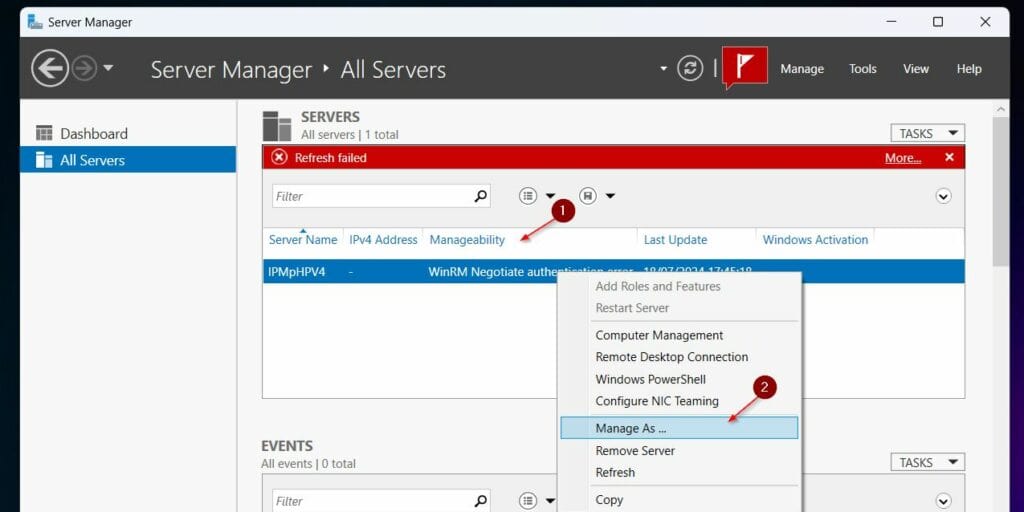Select All Servers in the sidebar
Image resolution: width=1024 pixels, height=512 pixels.
pos(128,160)
